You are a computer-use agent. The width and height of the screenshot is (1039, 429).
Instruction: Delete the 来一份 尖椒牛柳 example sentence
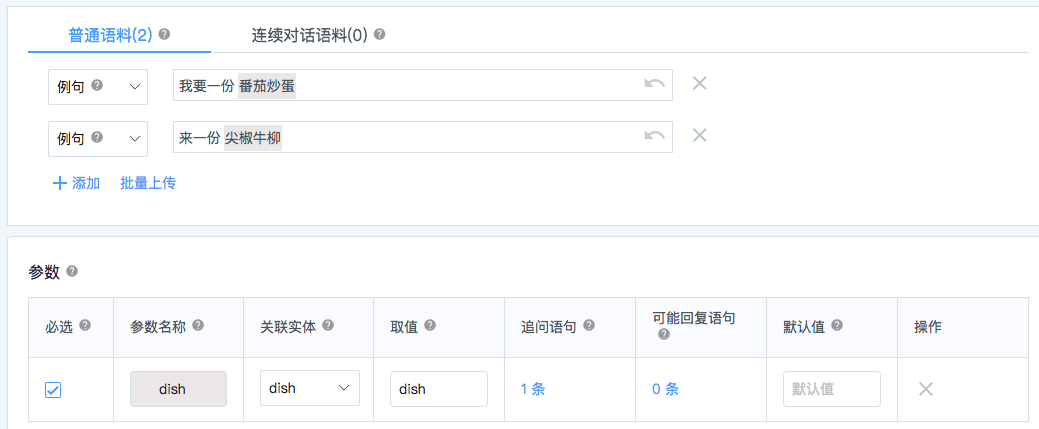(700, 135)
